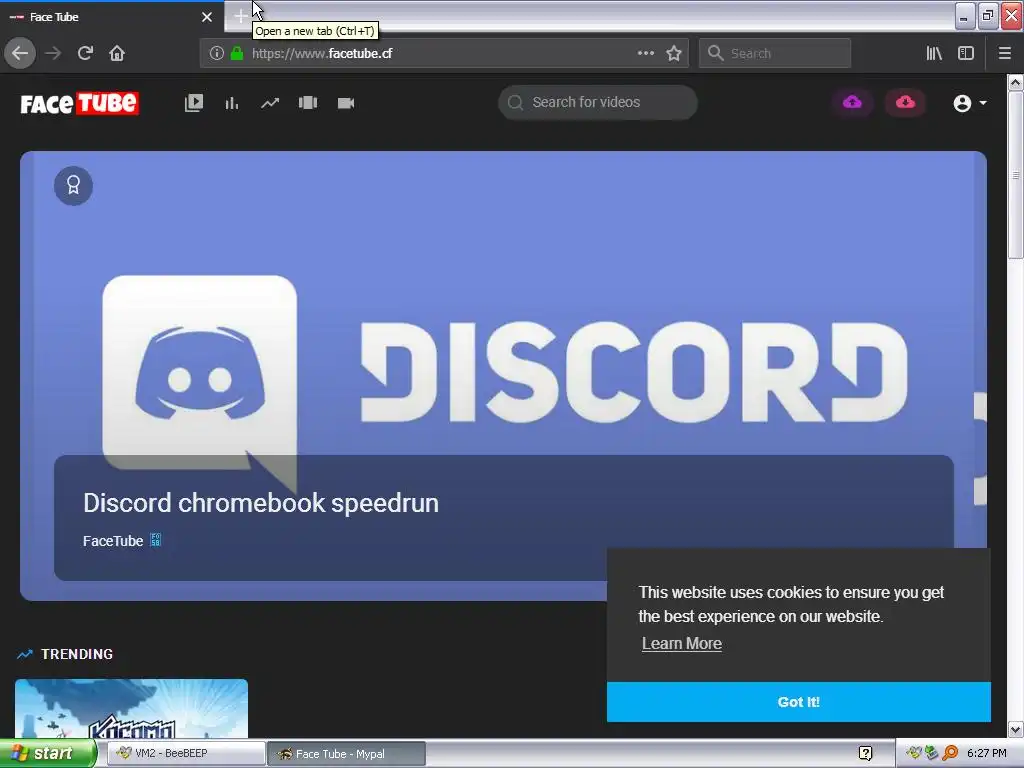
Task: Open the Library bookshelf icon
Action: pos(934,53)
